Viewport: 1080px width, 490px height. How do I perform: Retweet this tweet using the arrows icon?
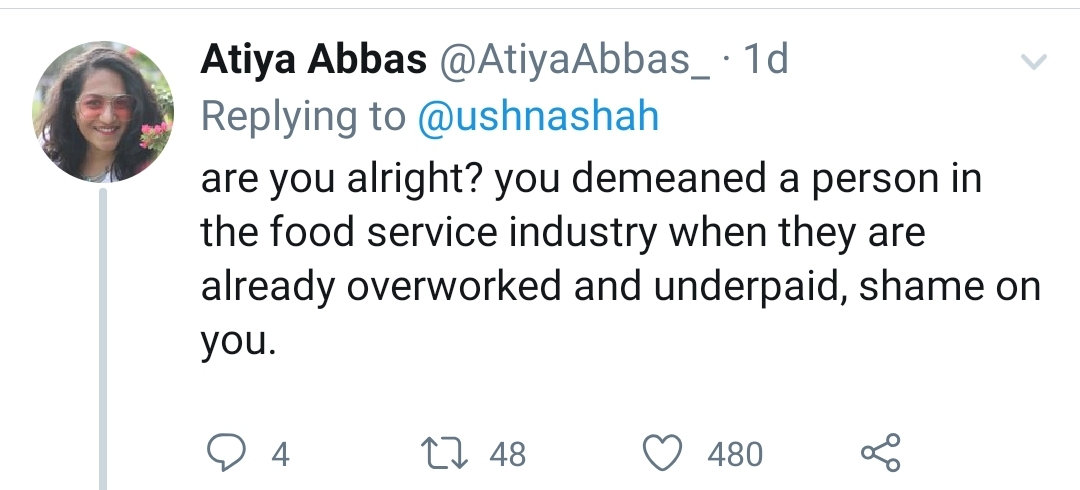click(x=444, y=454)
